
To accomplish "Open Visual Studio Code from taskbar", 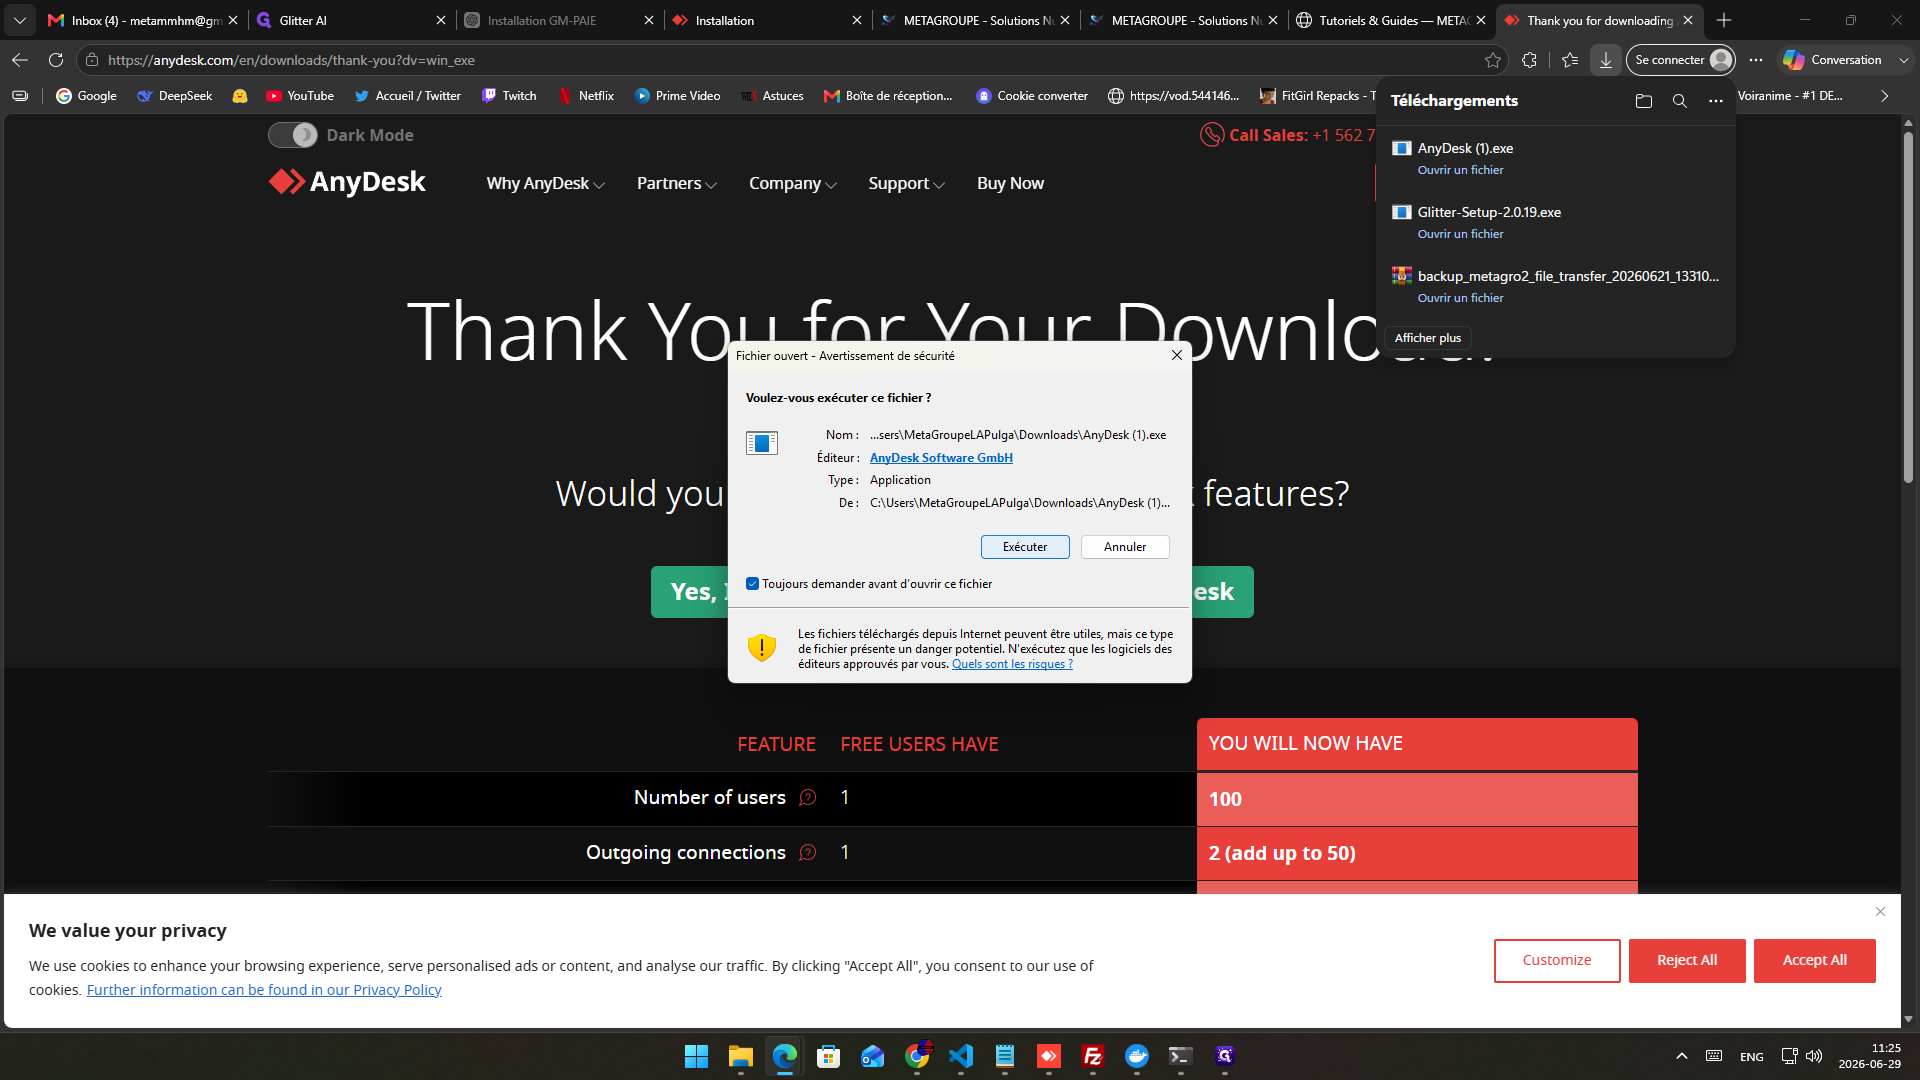I will (961, 1056).
